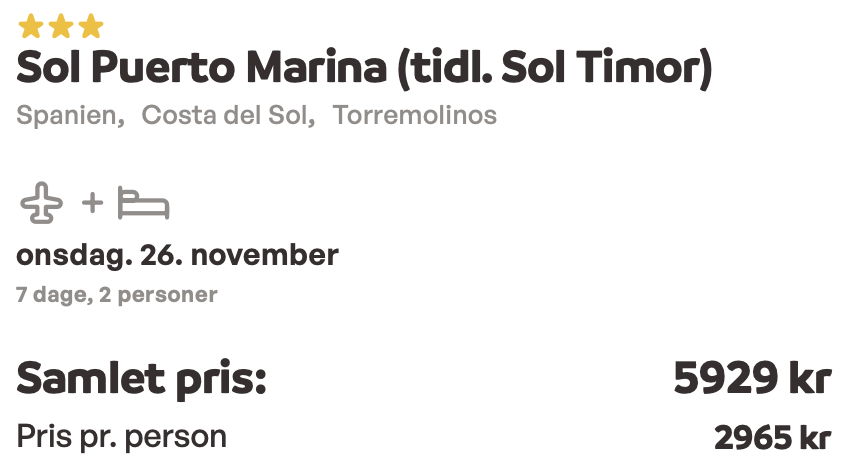848x468 pixels.
Task: Click the tidl. Sol Timor text
Action: coord(554,68)
